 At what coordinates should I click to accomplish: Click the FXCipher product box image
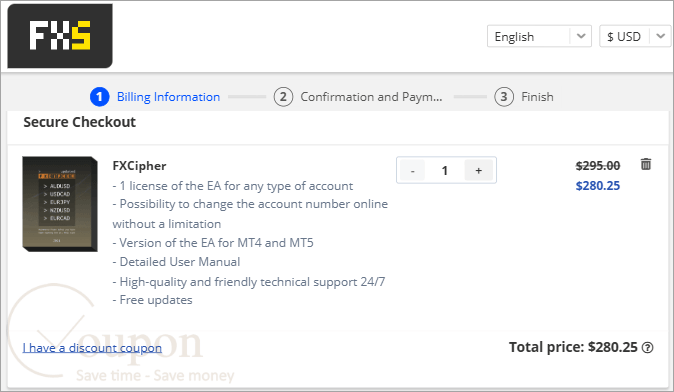coord(60,204)
